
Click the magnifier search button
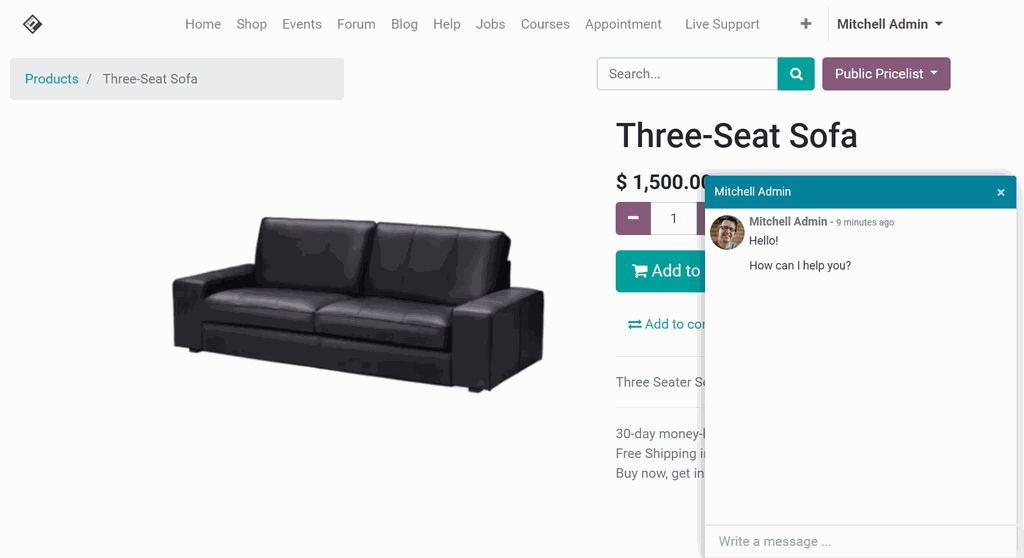(x=796, y=74)
